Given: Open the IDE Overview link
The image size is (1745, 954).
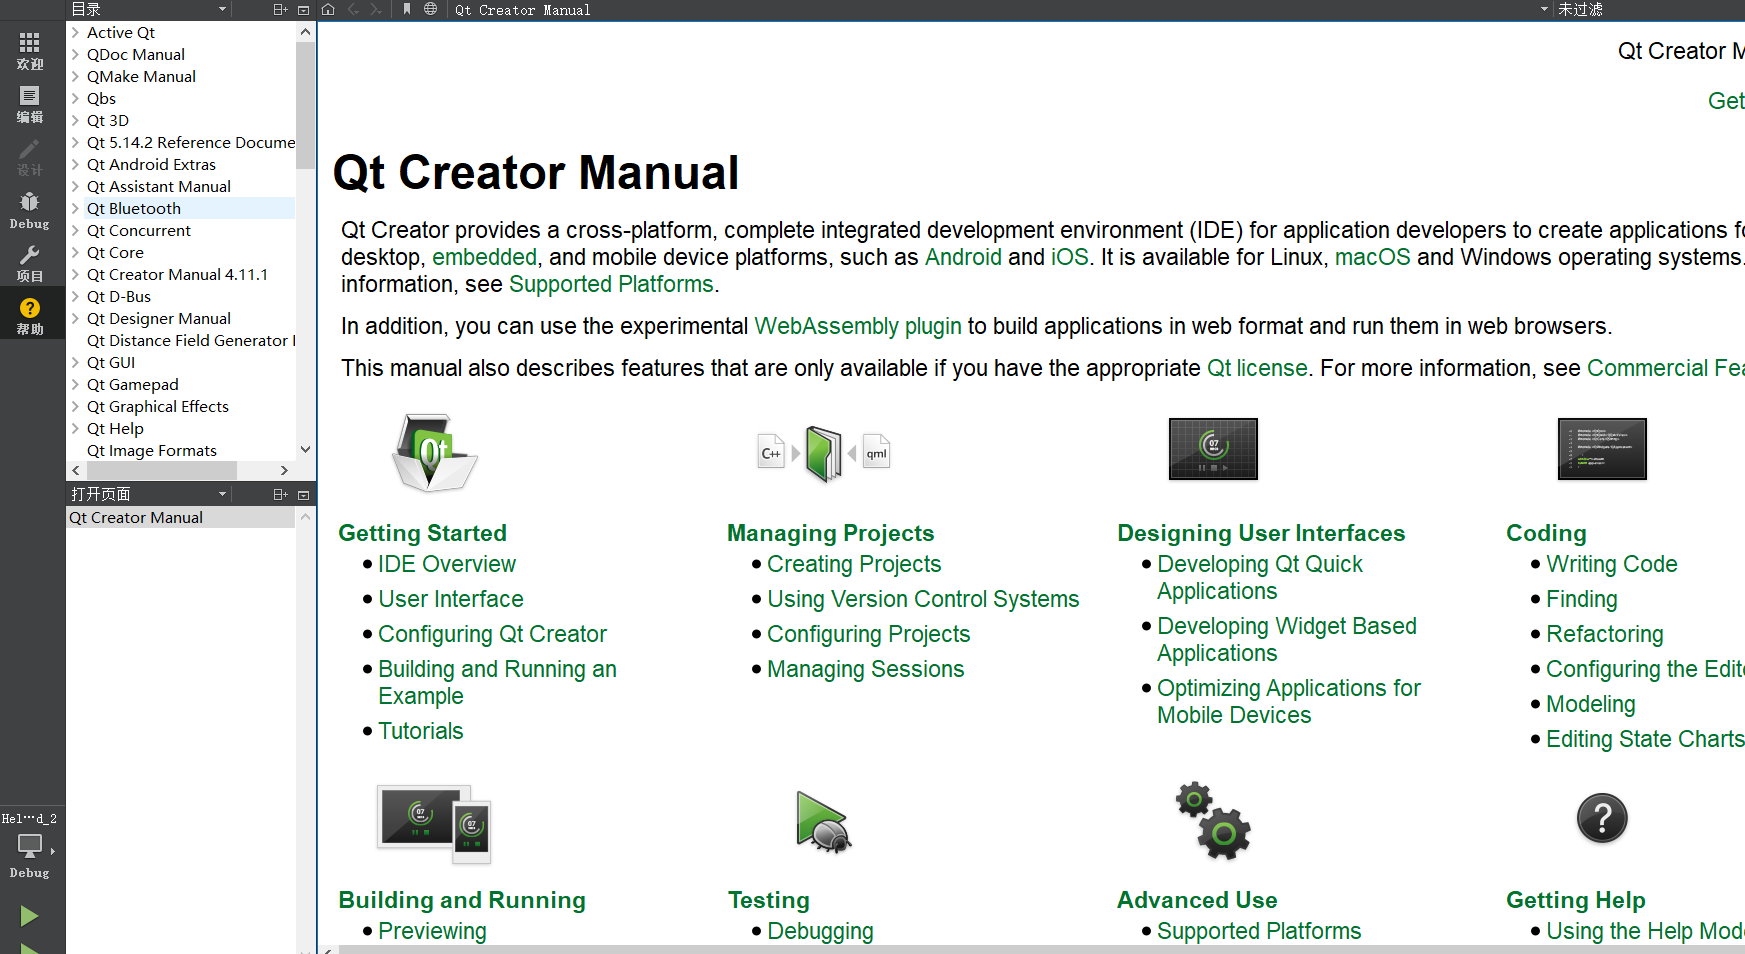Looking at the screenshot, I should click(447, 564).
